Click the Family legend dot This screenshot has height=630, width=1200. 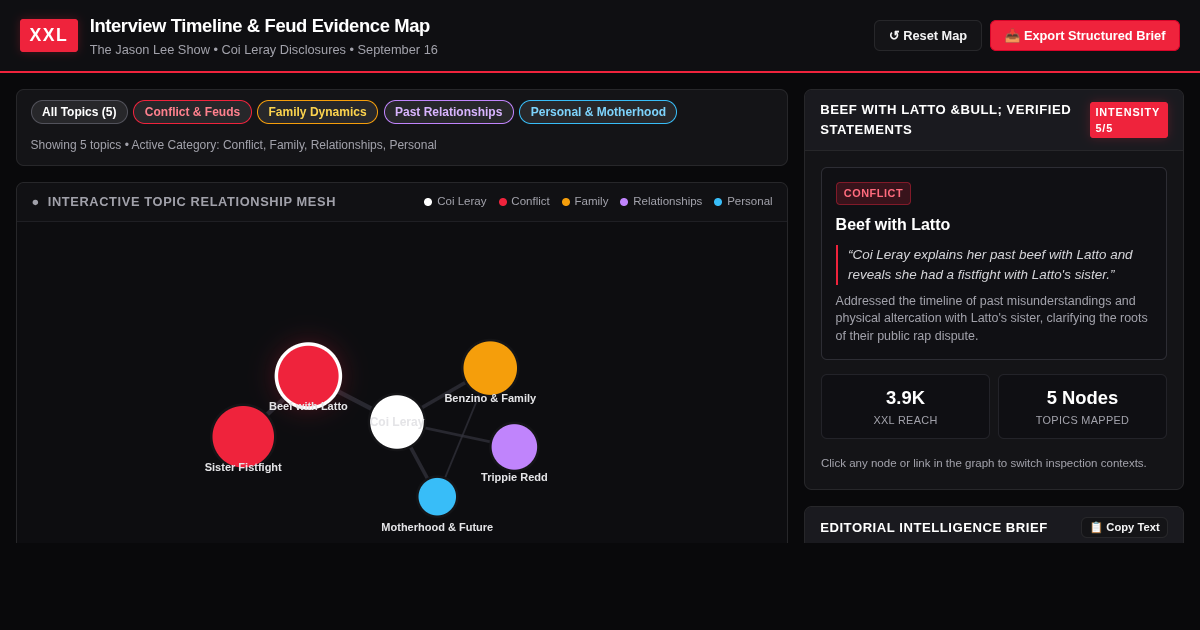point(566,202)
